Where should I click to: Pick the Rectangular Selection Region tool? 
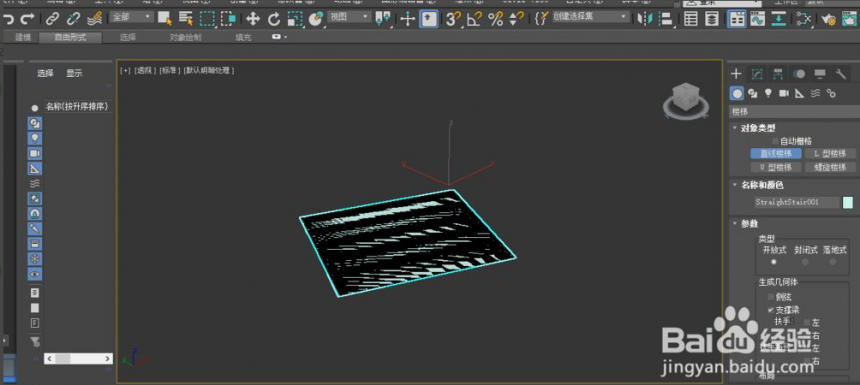207,19
